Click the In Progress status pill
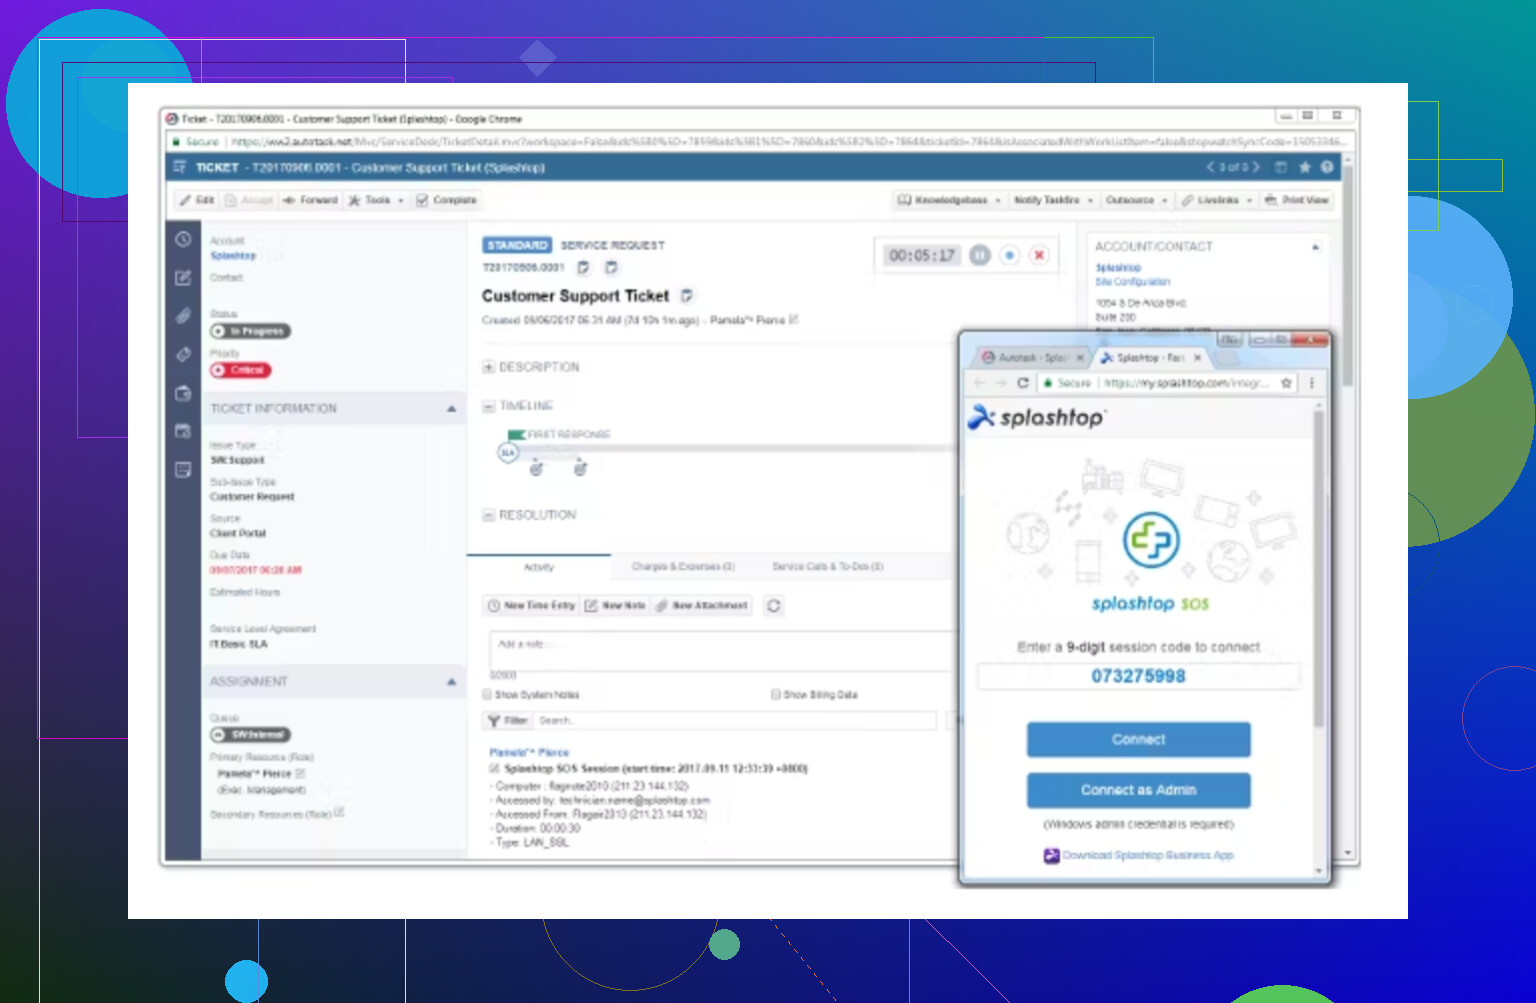The height and width of the screenshot is (1003, 1536). point(250,331)
